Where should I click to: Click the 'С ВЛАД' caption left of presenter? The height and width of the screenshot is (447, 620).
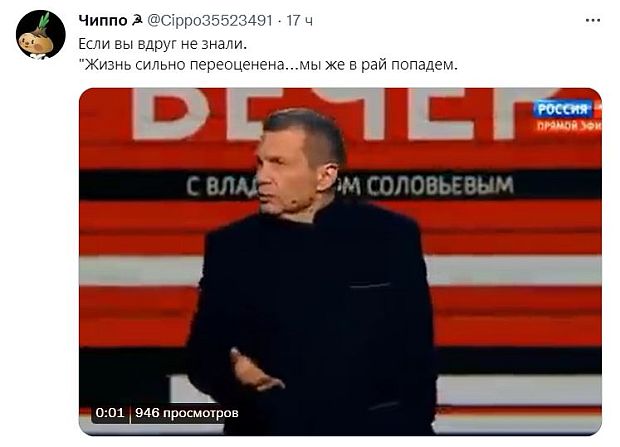tap(221, 187)
